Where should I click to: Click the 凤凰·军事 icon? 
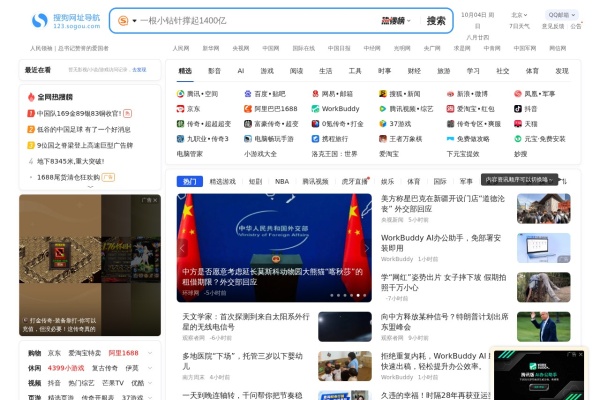coord(518,94)
